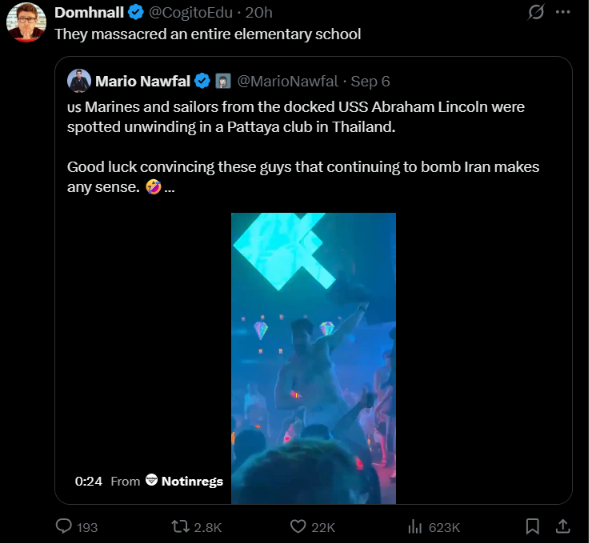Image resolution: width=589 pixels, height=543 pixels.
Task: Expand the truncated quoted text ellipsis
Action: (169, 187)
